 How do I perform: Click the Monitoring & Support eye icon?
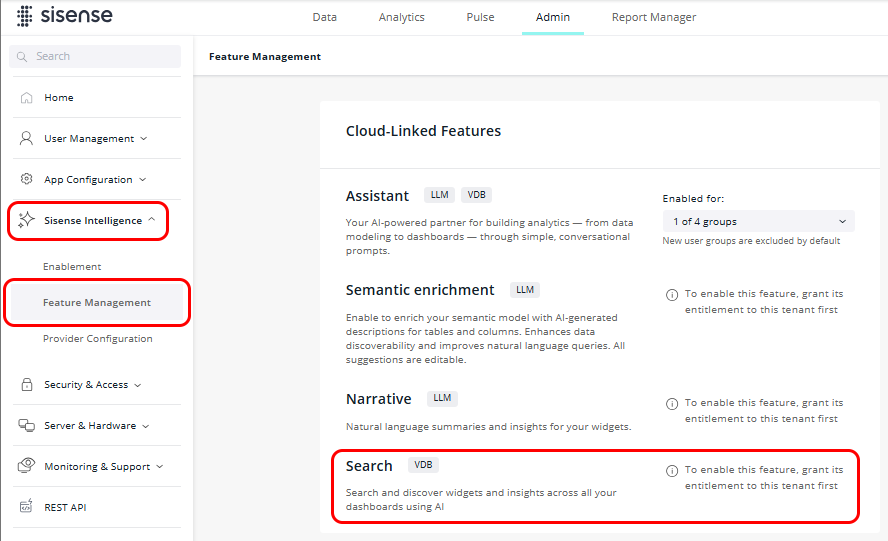click(x=27, y=466)
